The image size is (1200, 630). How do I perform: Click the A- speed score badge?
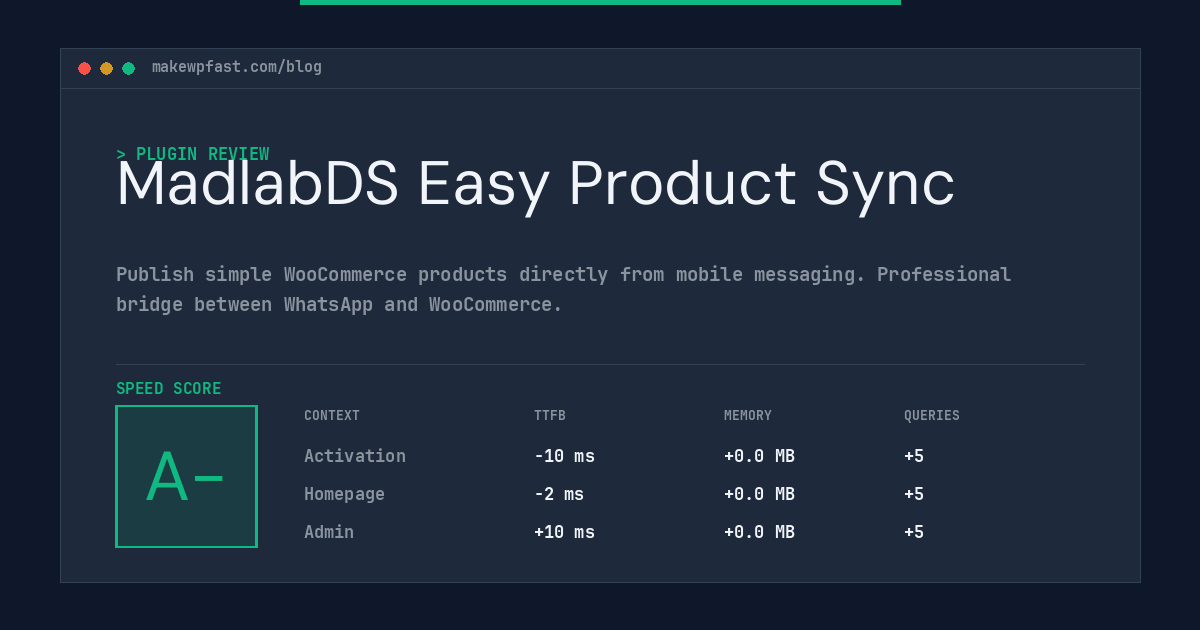point(186,476)
